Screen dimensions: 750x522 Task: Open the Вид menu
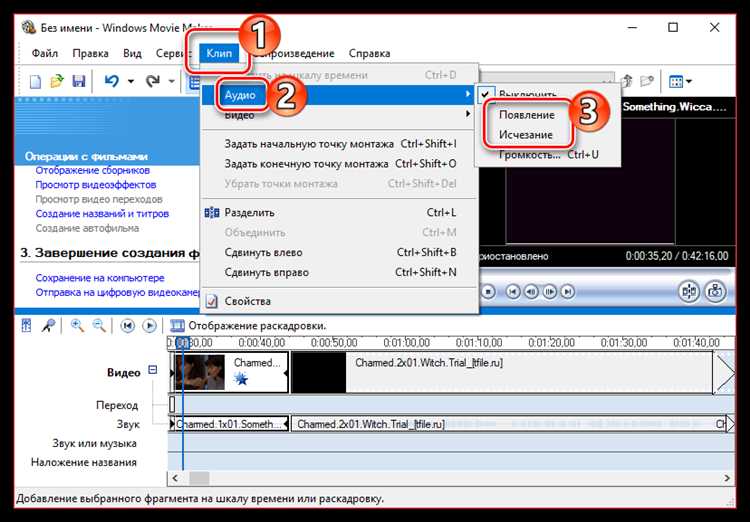tap(132, 53)
